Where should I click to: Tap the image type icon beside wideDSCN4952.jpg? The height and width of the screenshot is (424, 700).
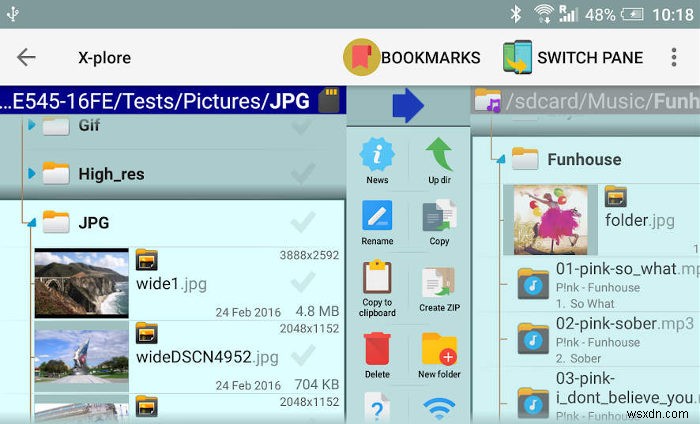click(147, 333)
